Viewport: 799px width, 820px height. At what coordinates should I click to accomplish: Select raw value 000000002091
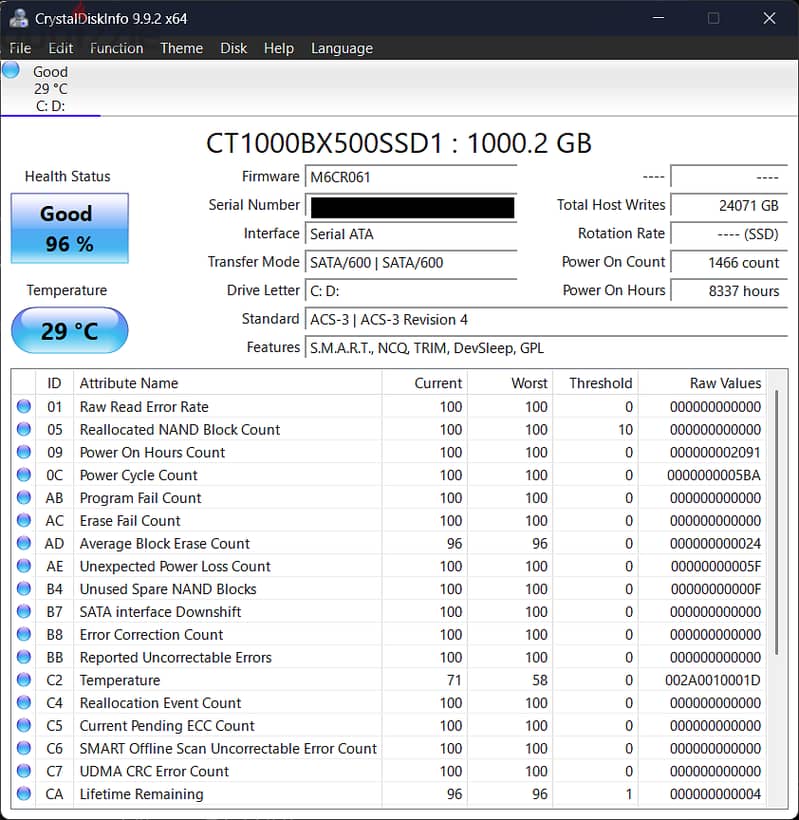pos(715,452)
